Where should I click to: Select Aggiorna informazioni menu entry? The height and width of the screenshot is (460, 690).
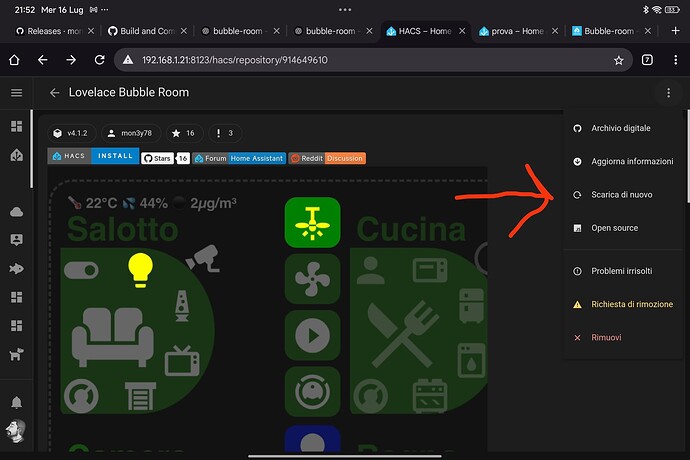click(x=623, y=162)
